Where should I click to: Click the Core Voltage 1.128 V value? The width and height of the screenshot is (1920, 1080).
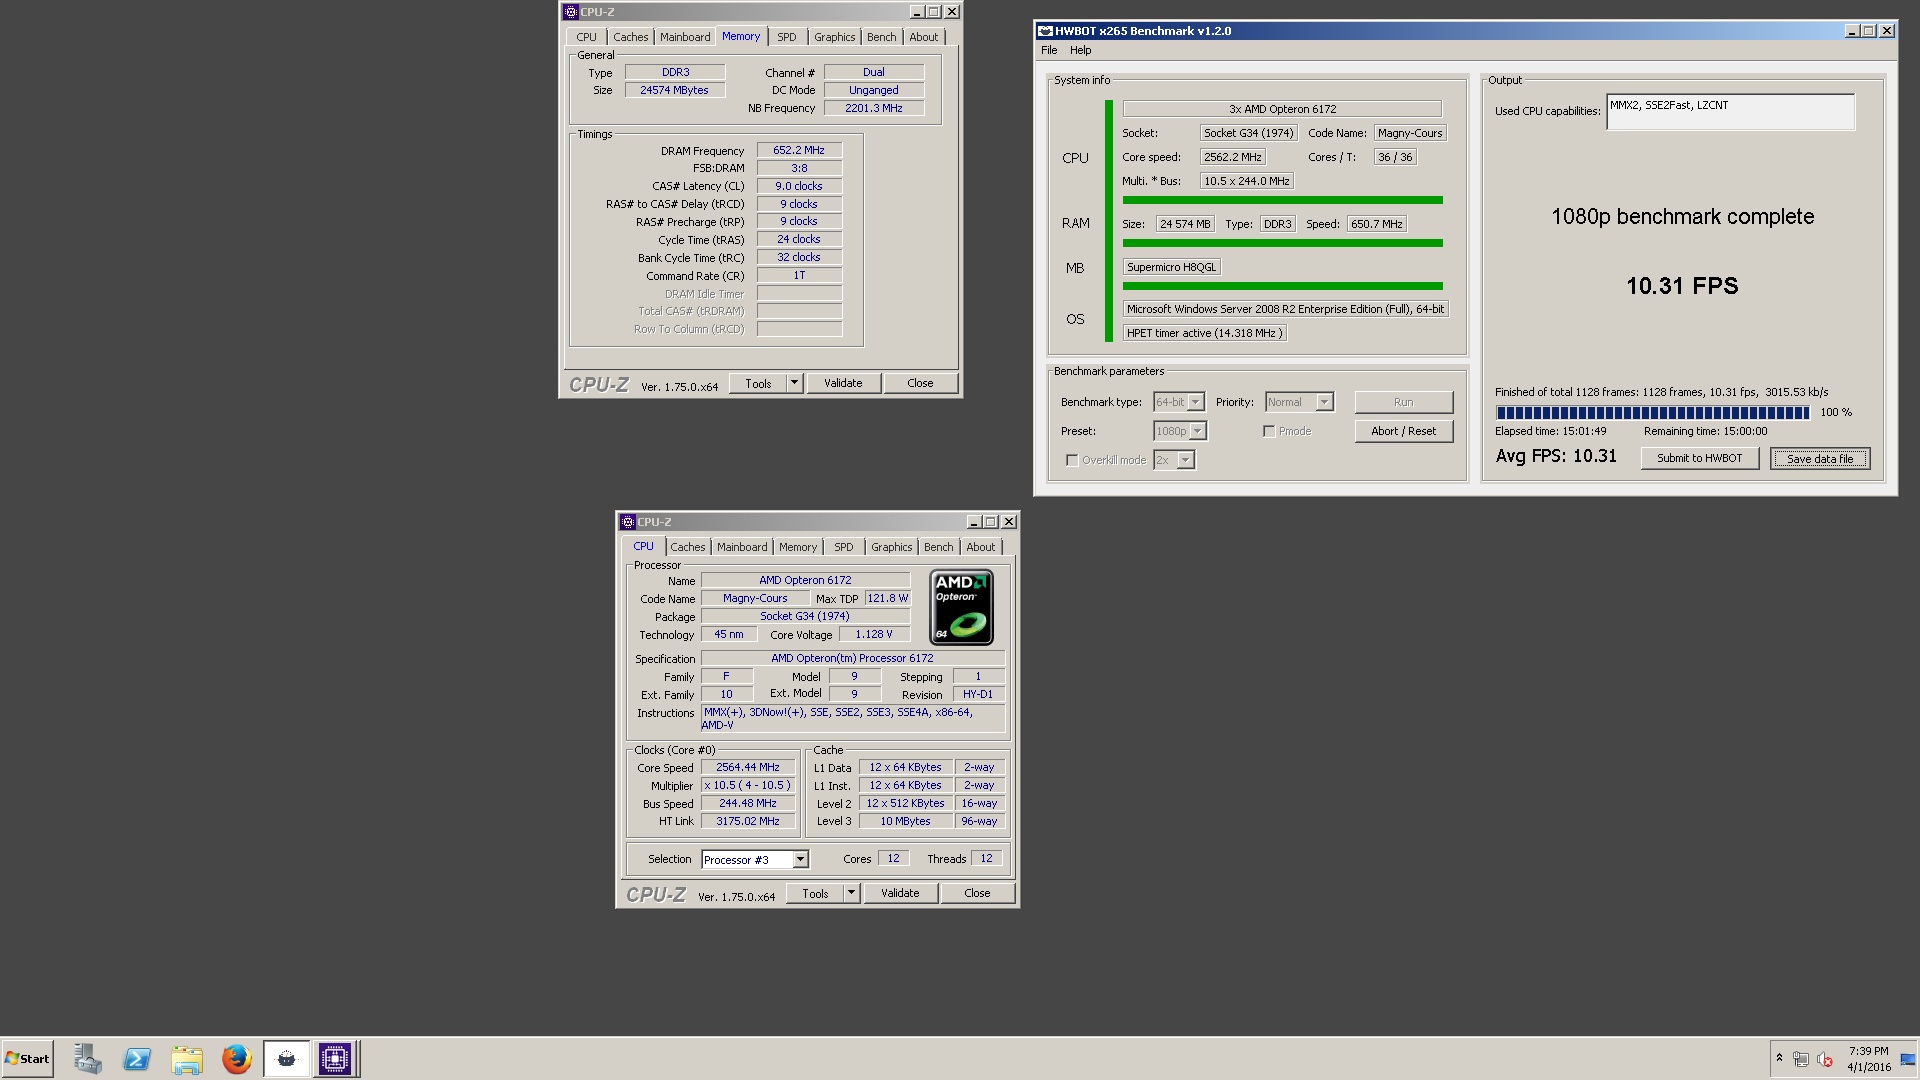(x=874, y=634)
